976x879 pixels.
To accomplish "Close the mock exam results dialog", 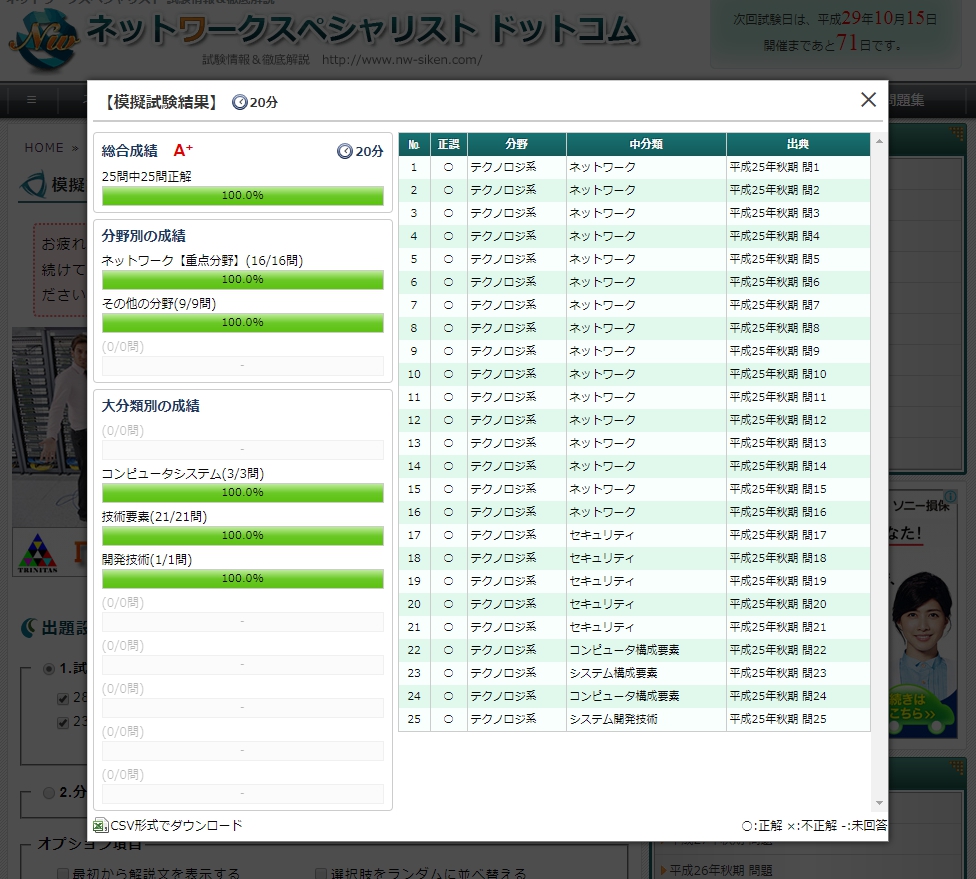I will [x=868, y=100].
